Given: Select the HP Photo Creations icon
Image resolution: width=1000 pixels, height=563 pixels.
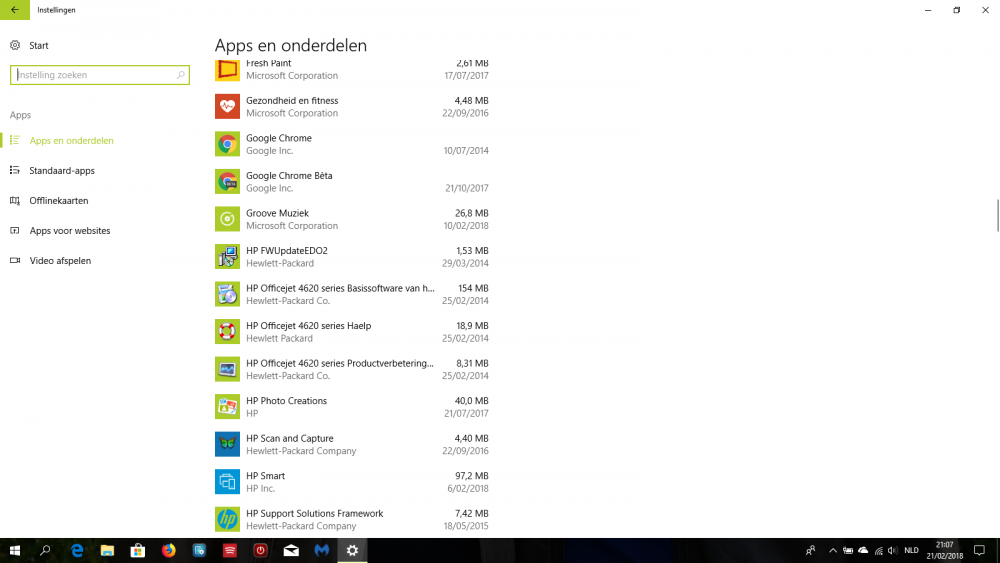Looking at the screenshot, I should [x=227, y=407].
